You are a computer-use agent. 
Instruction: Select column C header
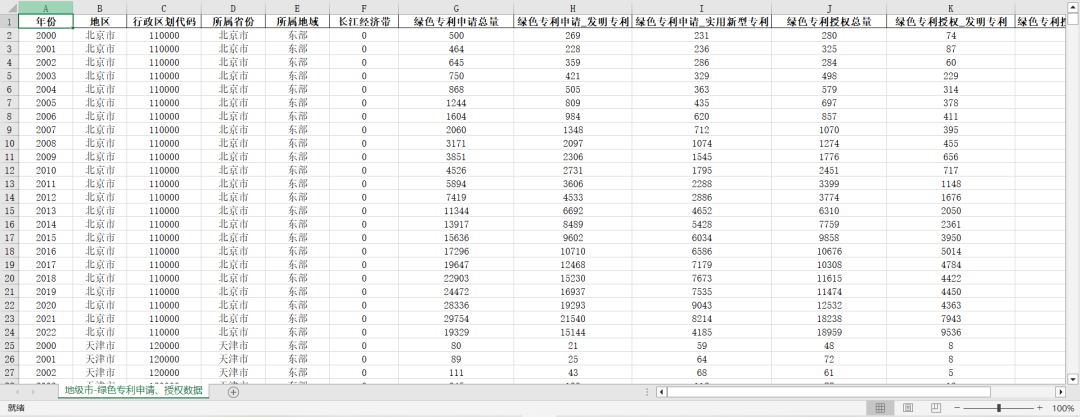tap(164, 8)
